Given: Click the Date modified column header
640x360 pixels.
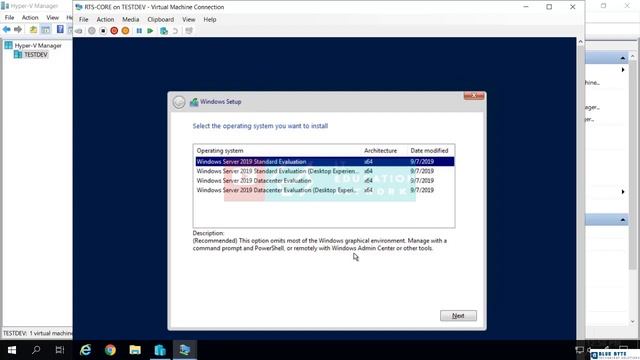Looking at the screenshot, I should pos(429,151).
